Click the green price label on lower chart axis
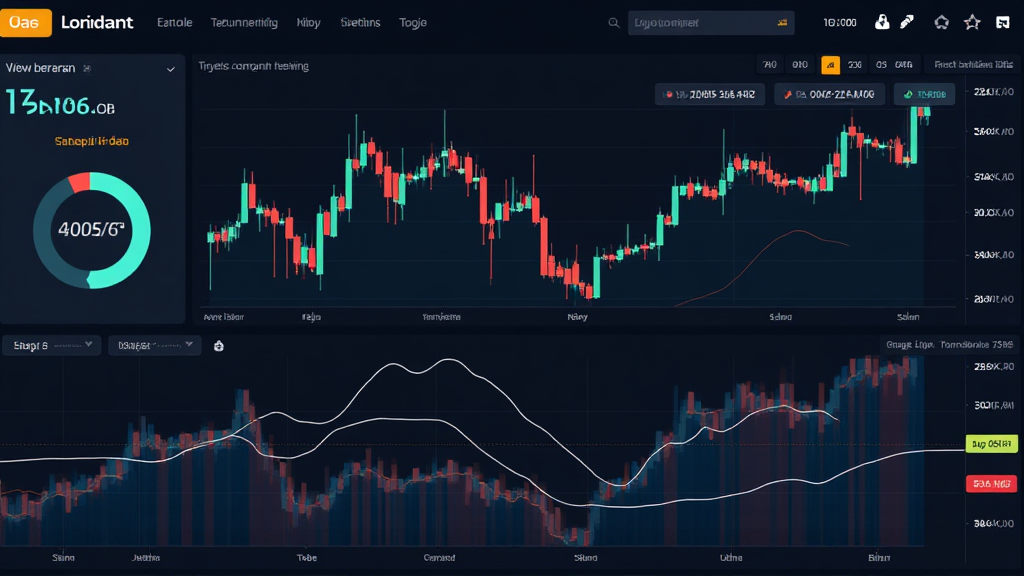This screenshot has width=1024, height=576. pos(991,443)
